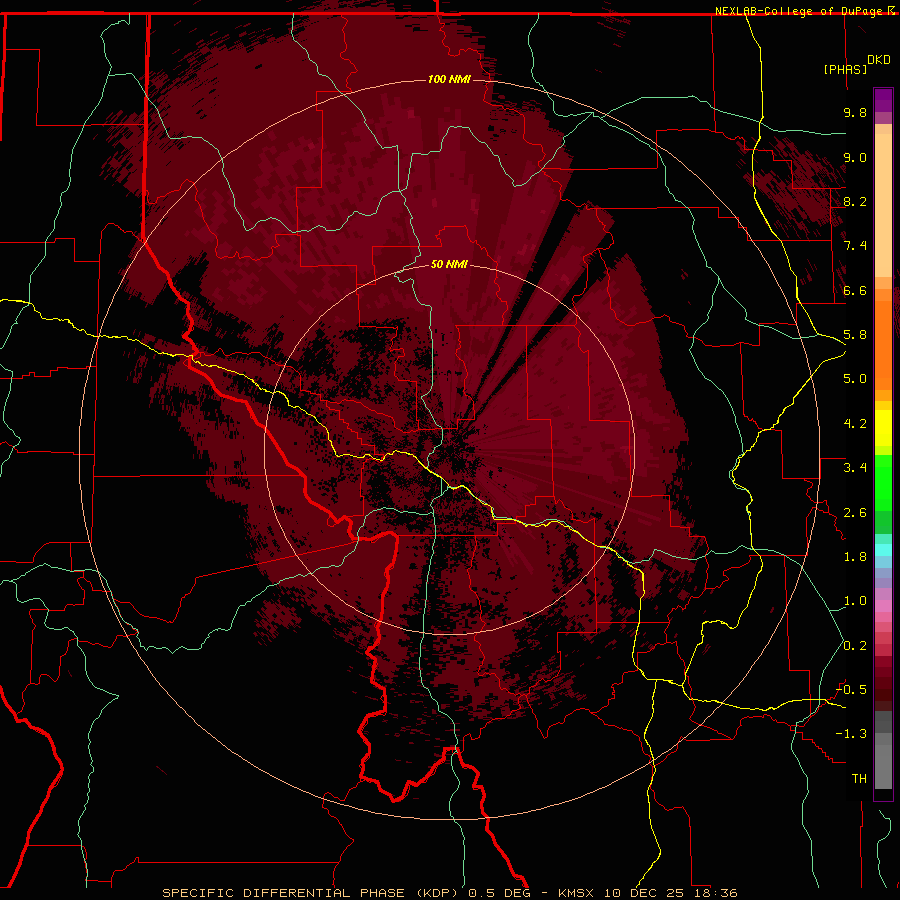Image resolution: width=900 pixels, height=900 pixels.
Task: Click the KMSX radar station identifier
Action: (576, 893)
